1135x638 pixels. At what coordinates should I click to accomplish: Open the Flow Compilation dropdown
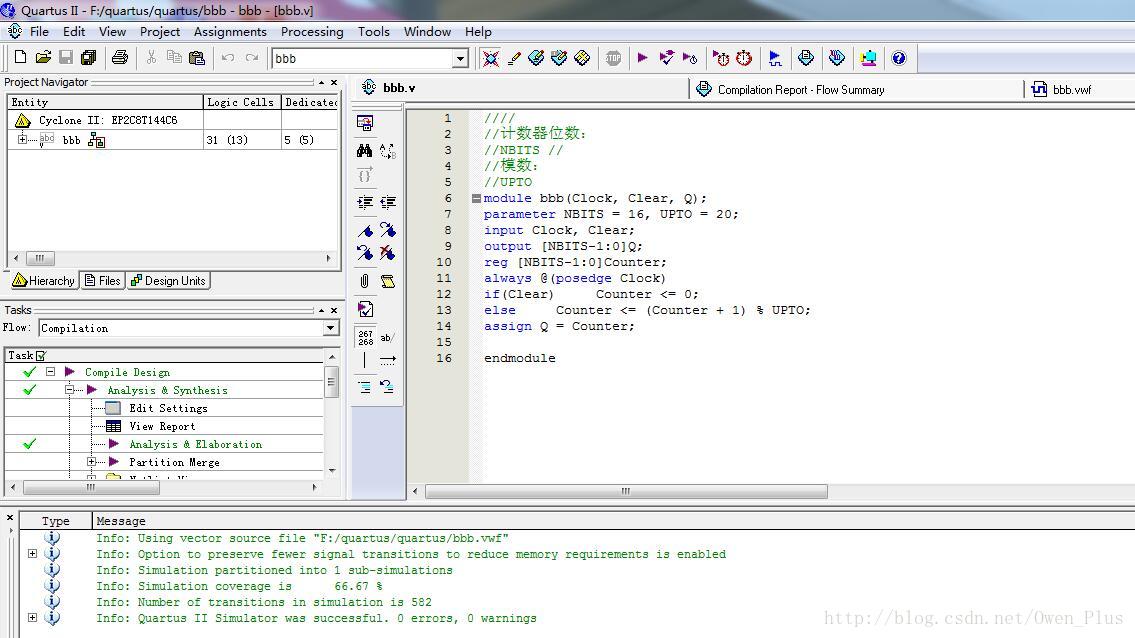[331, 328]
